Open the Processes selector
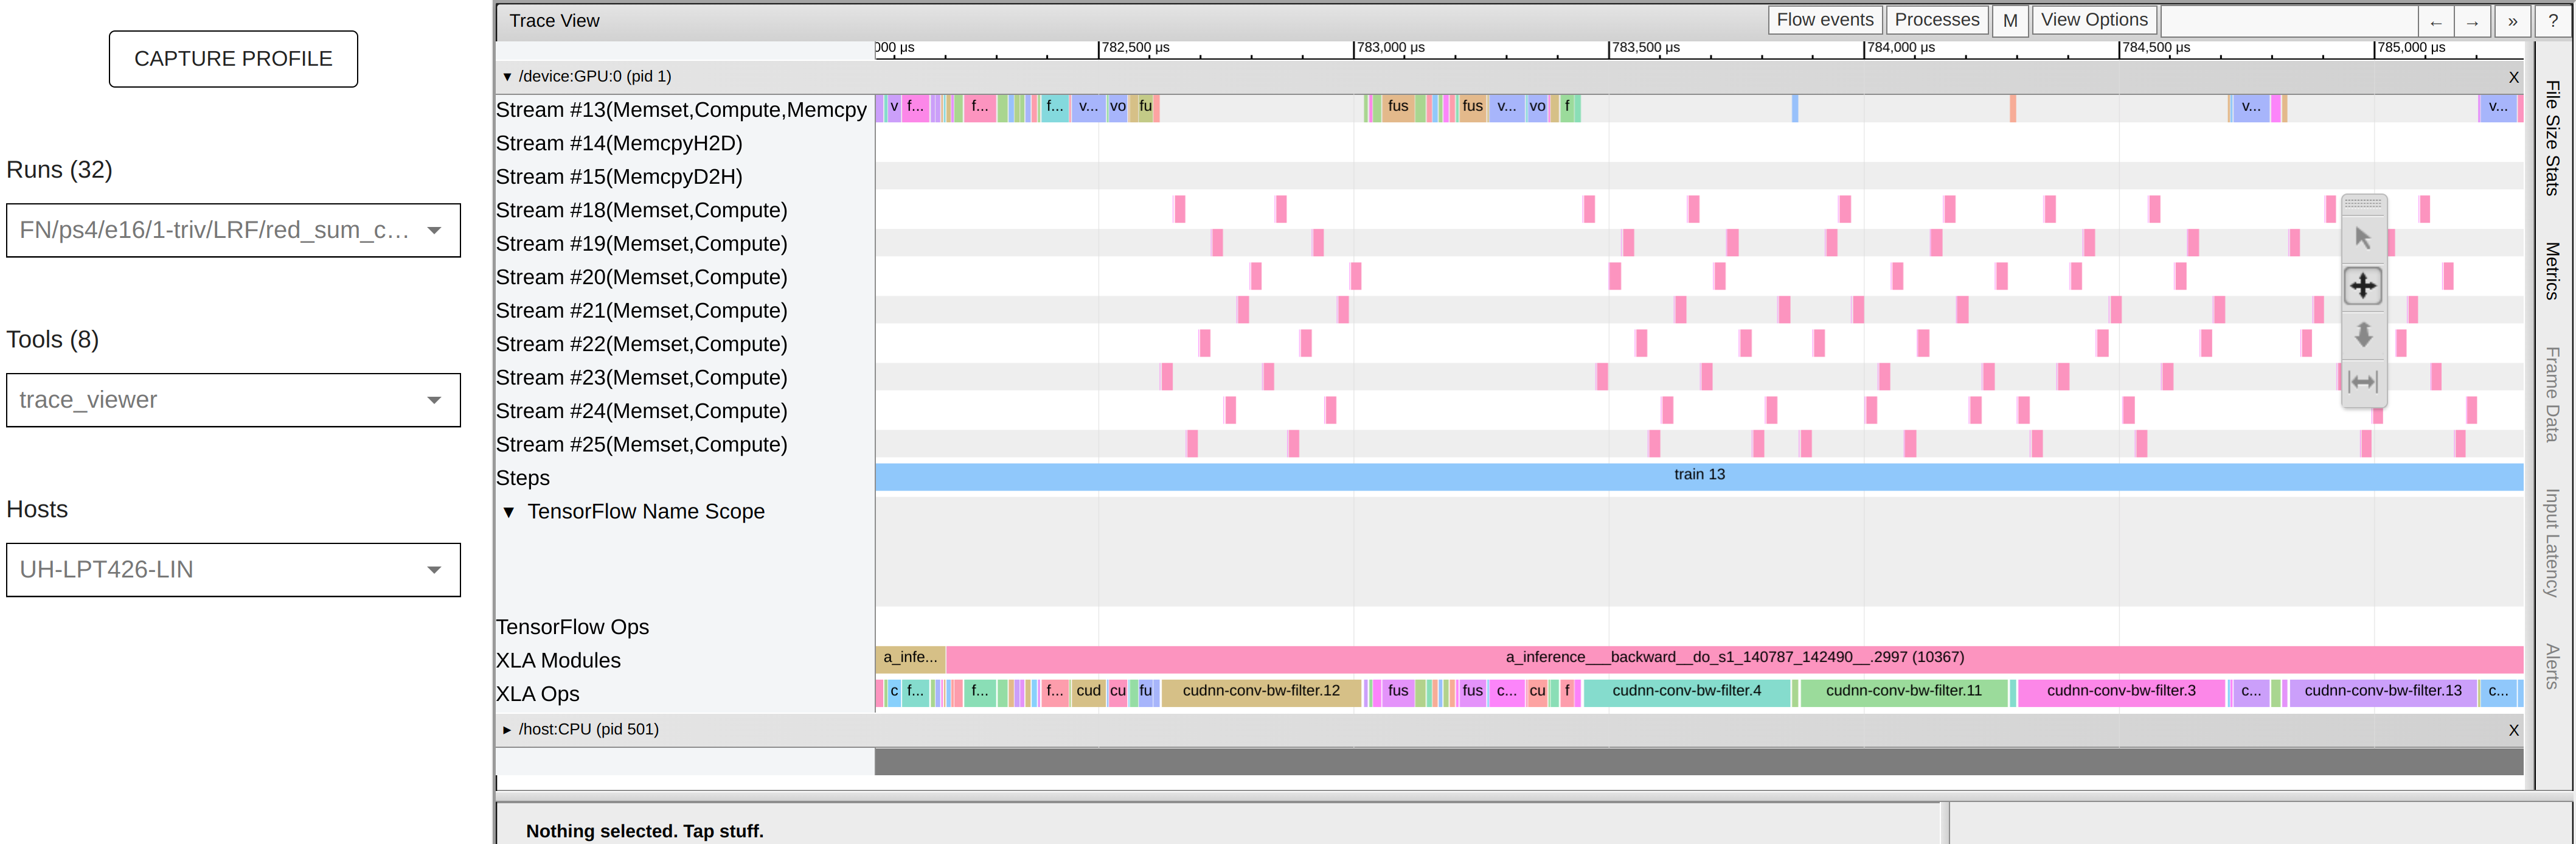The image size is (2576, 844). tap(1936, 20)
